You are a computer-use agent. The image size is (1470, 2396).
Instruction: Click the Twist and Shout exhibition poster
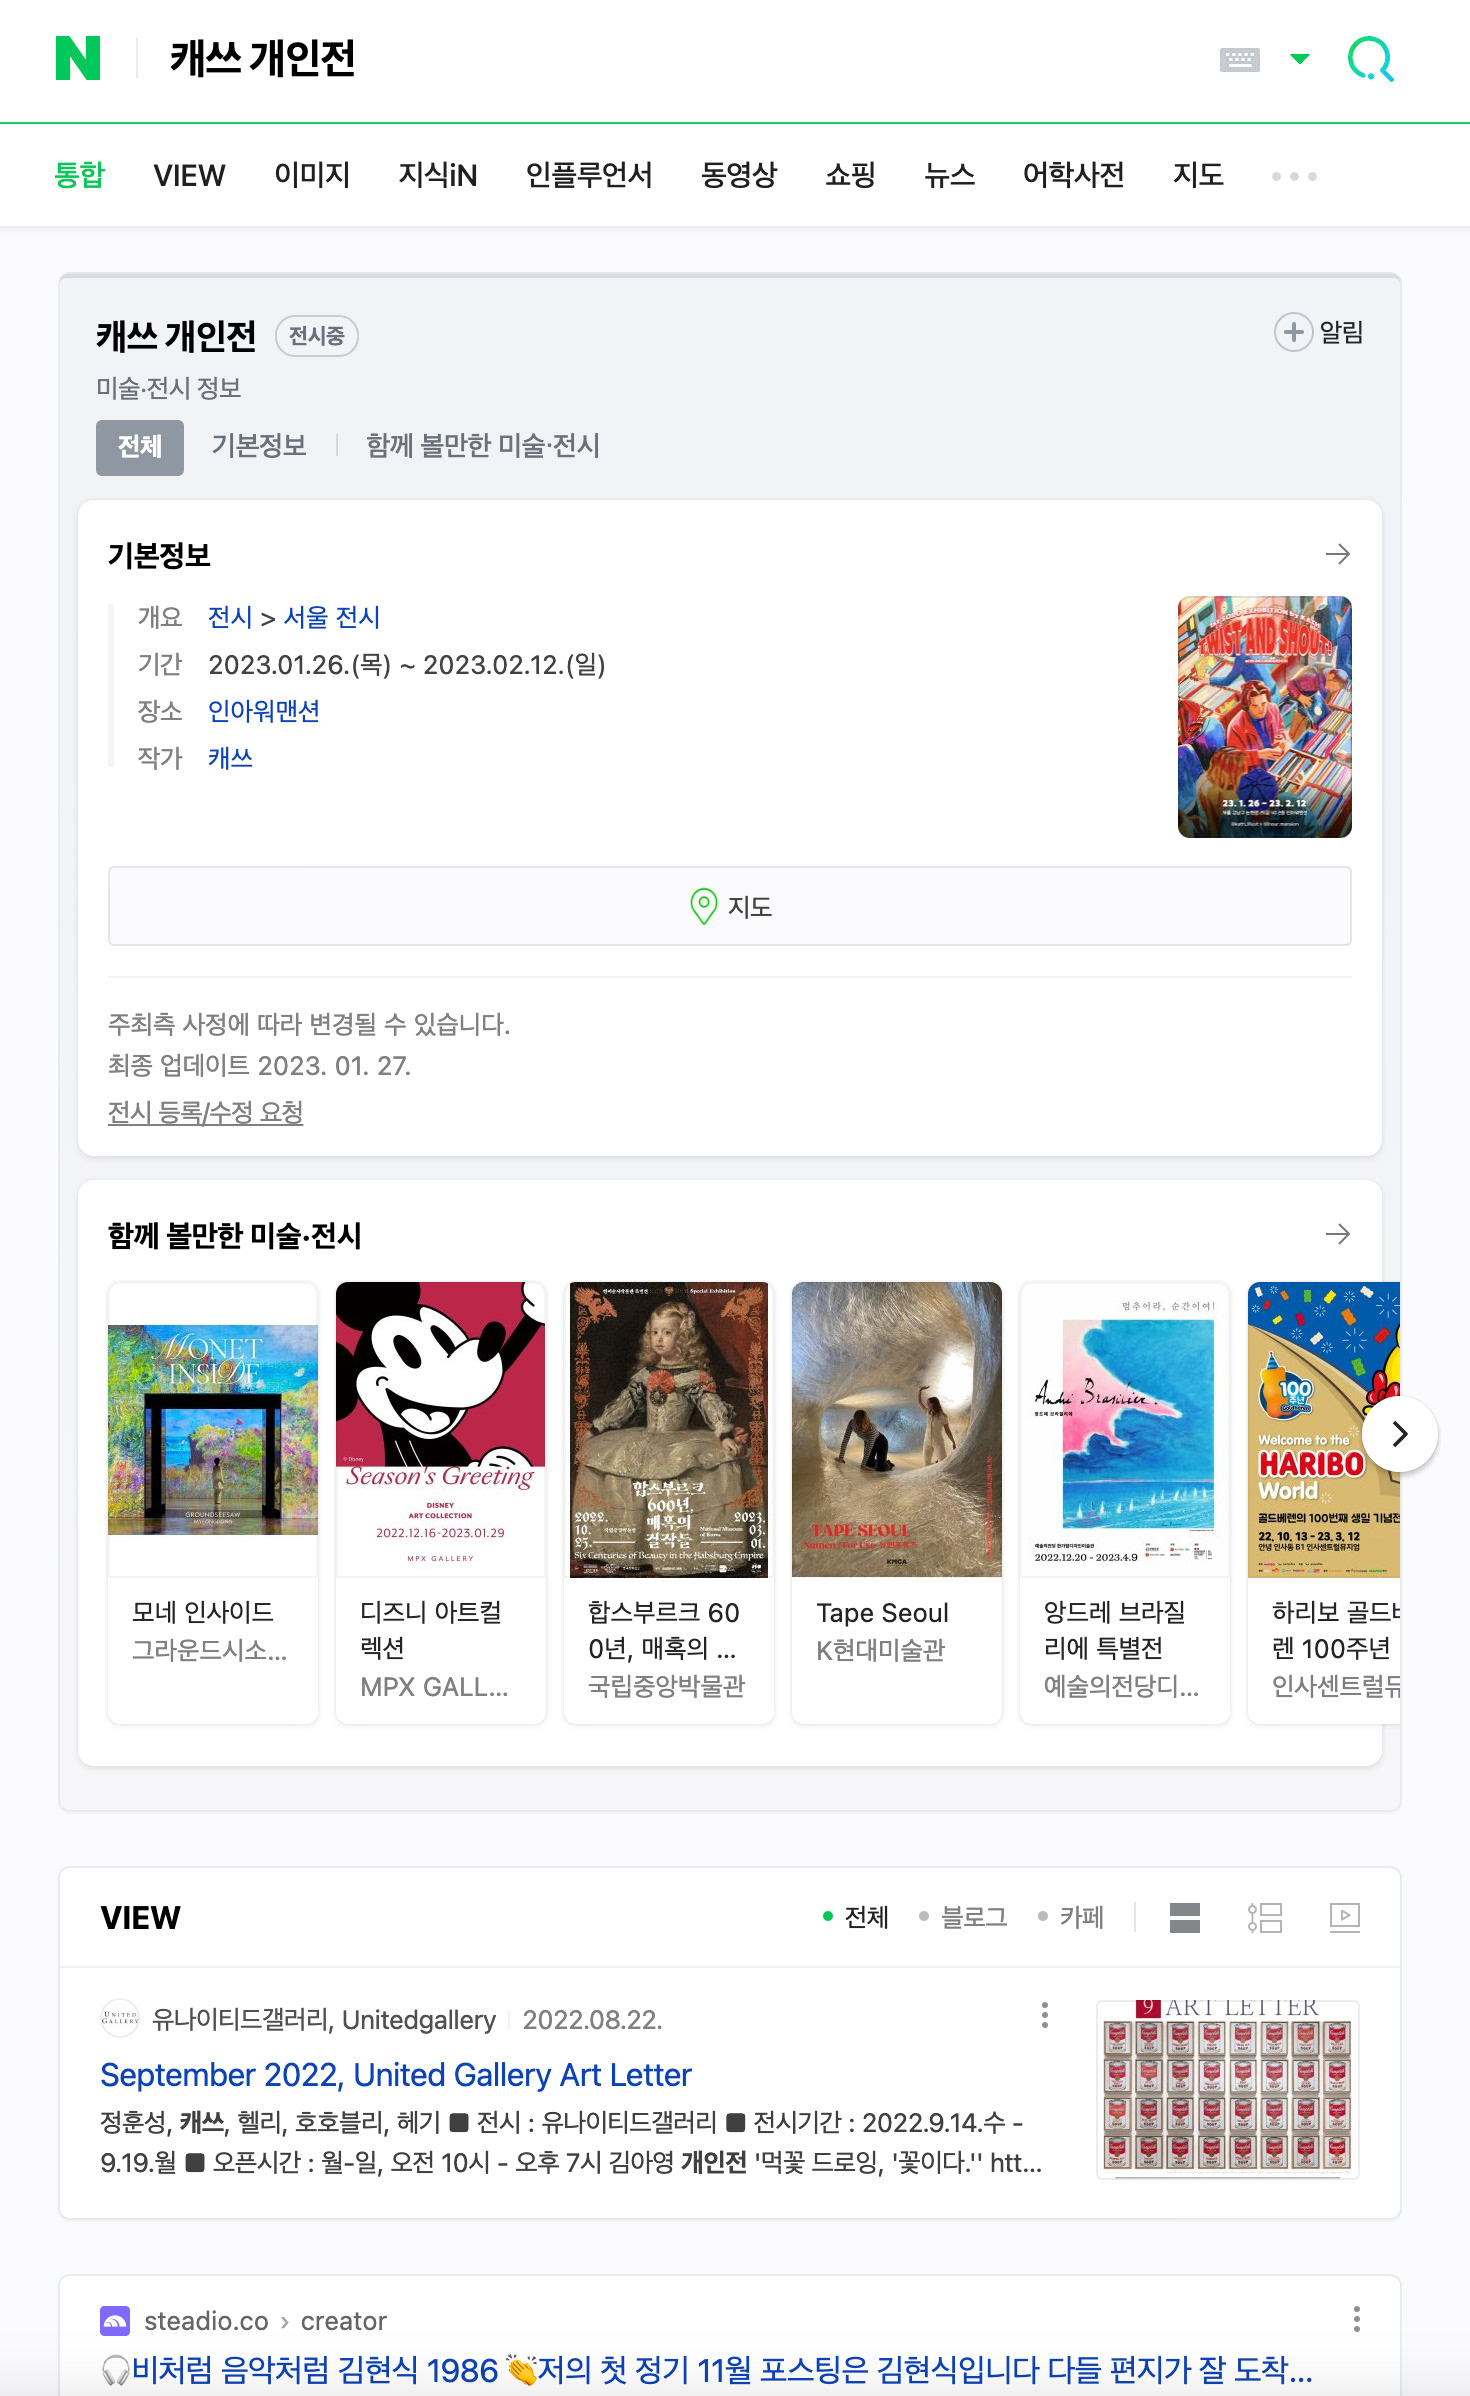(x=1265, y=717)
